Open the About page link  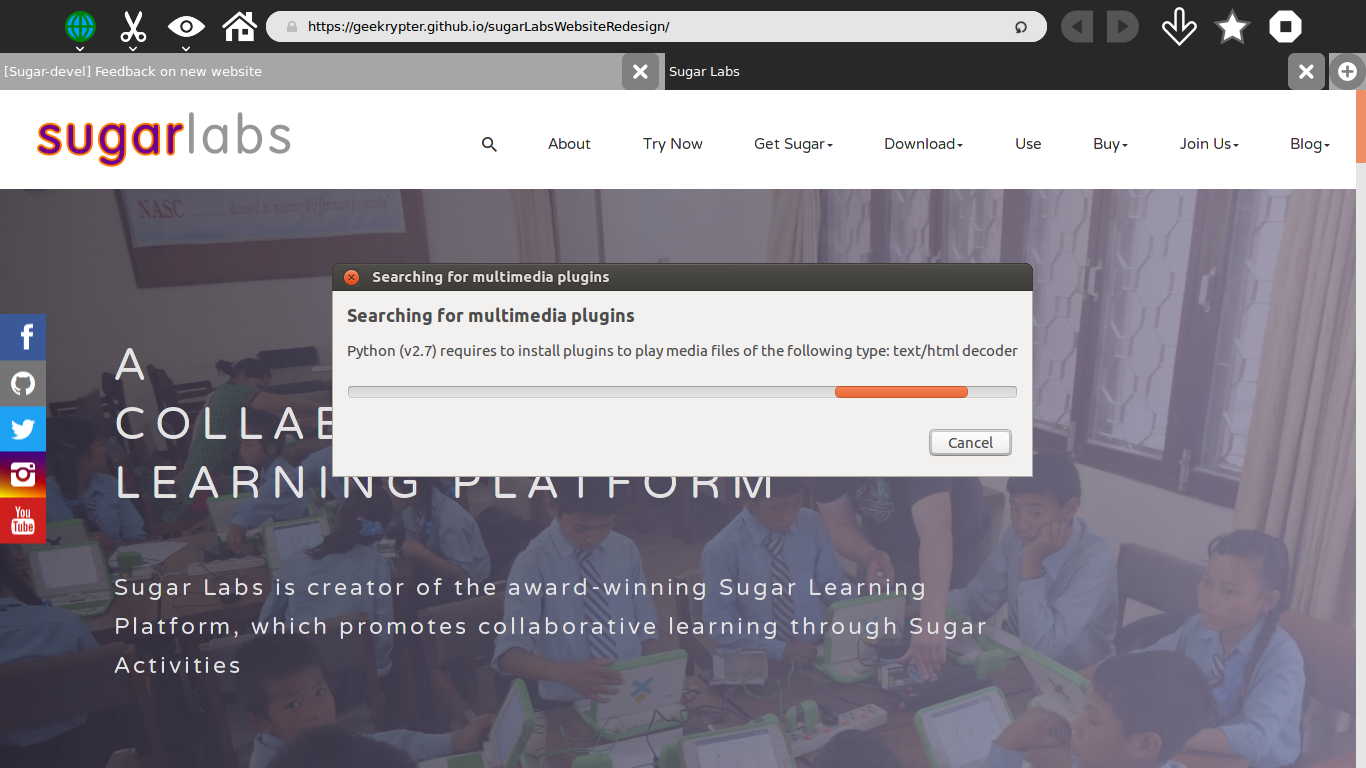(x=569, y=144)
